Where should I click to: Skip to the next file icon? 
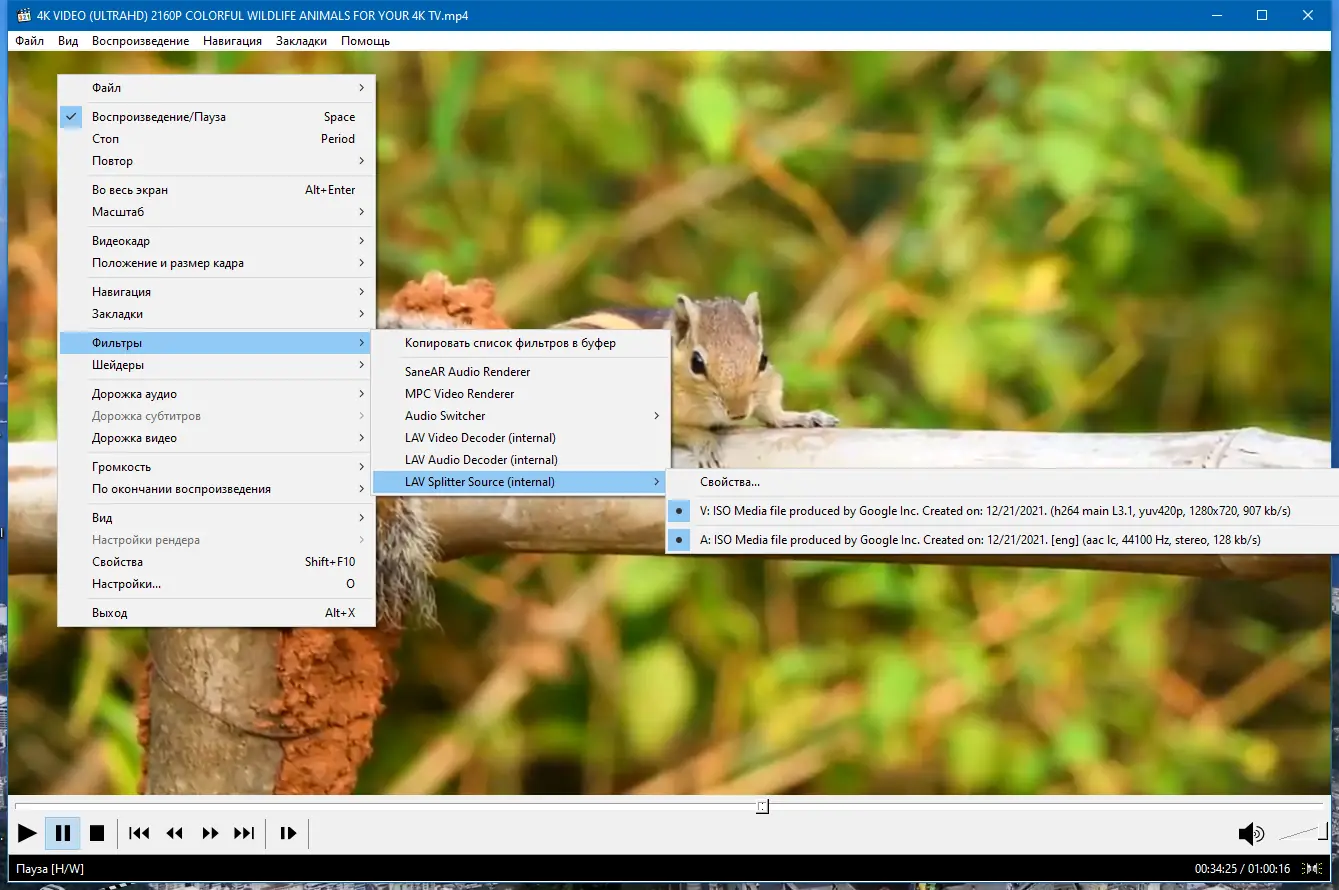click(244, 833)
